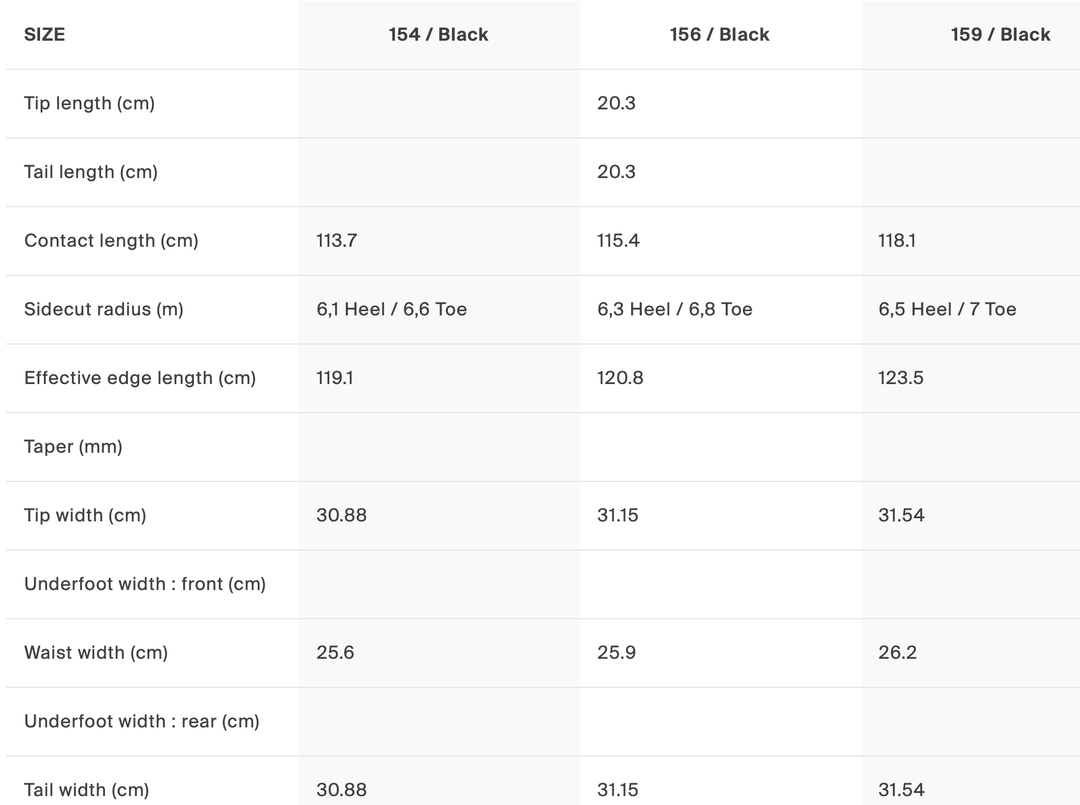Click the 6,3 Heel / 6,8 Toe cell
Viewport: 1080px width, 805px height.
click(675, 309)
